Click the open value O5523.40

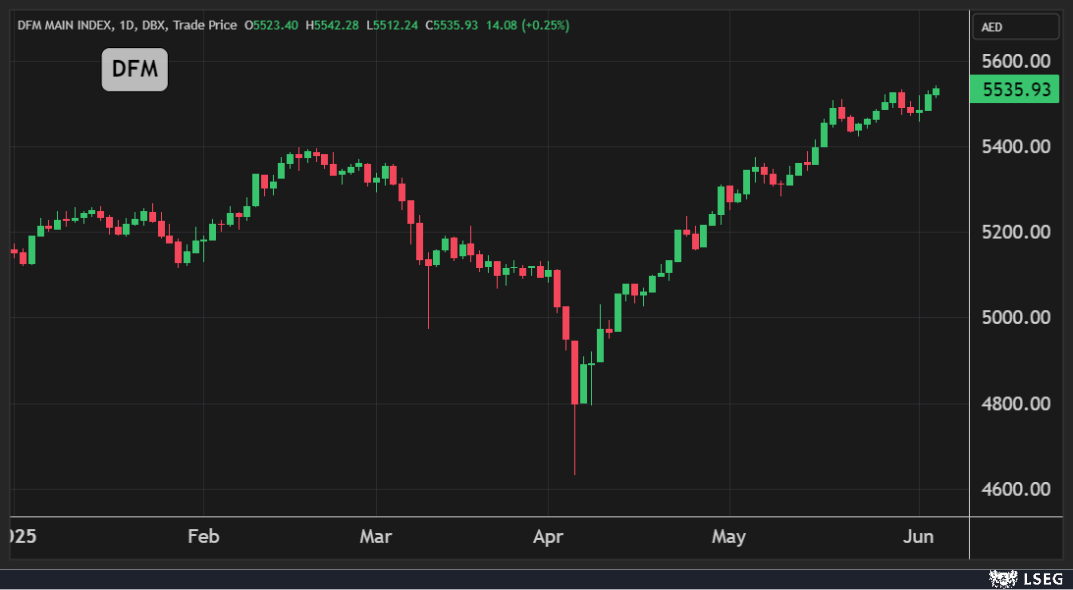(x=271, y=25)
